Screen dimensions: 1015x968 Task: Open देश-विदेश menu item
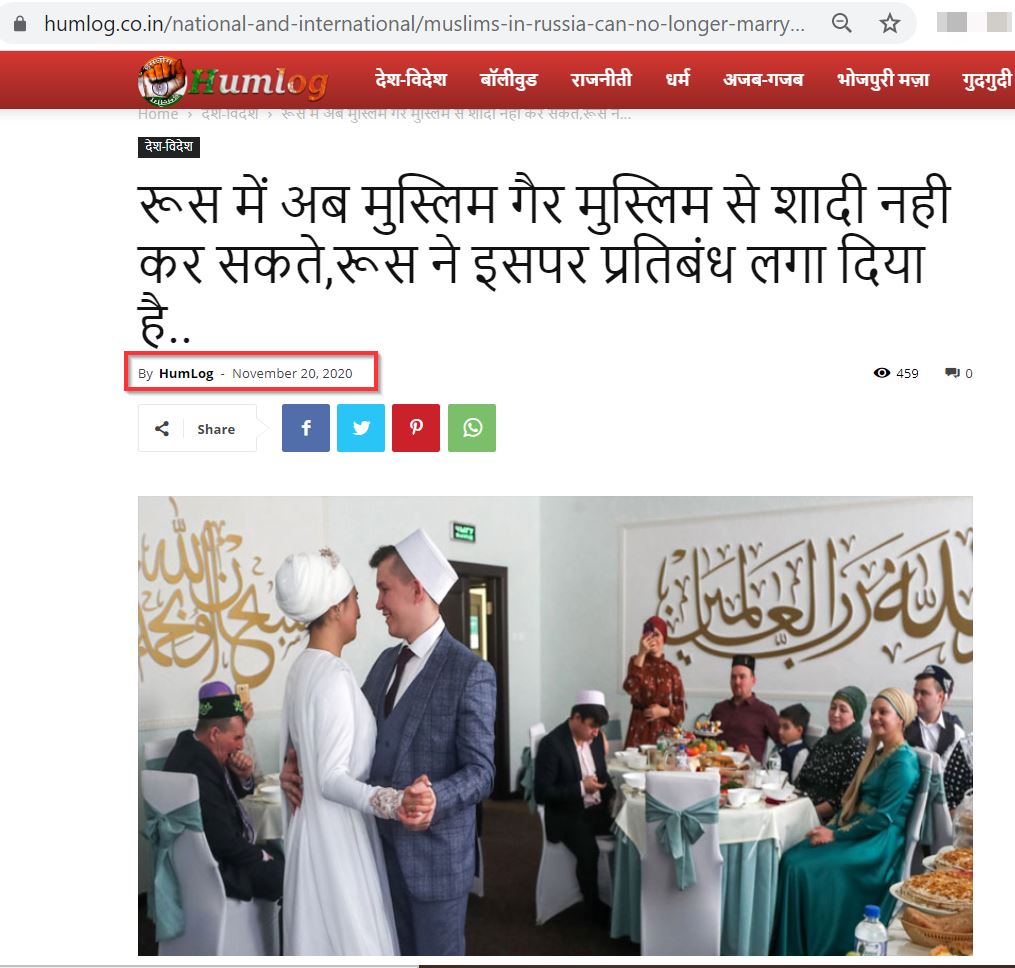411,80
